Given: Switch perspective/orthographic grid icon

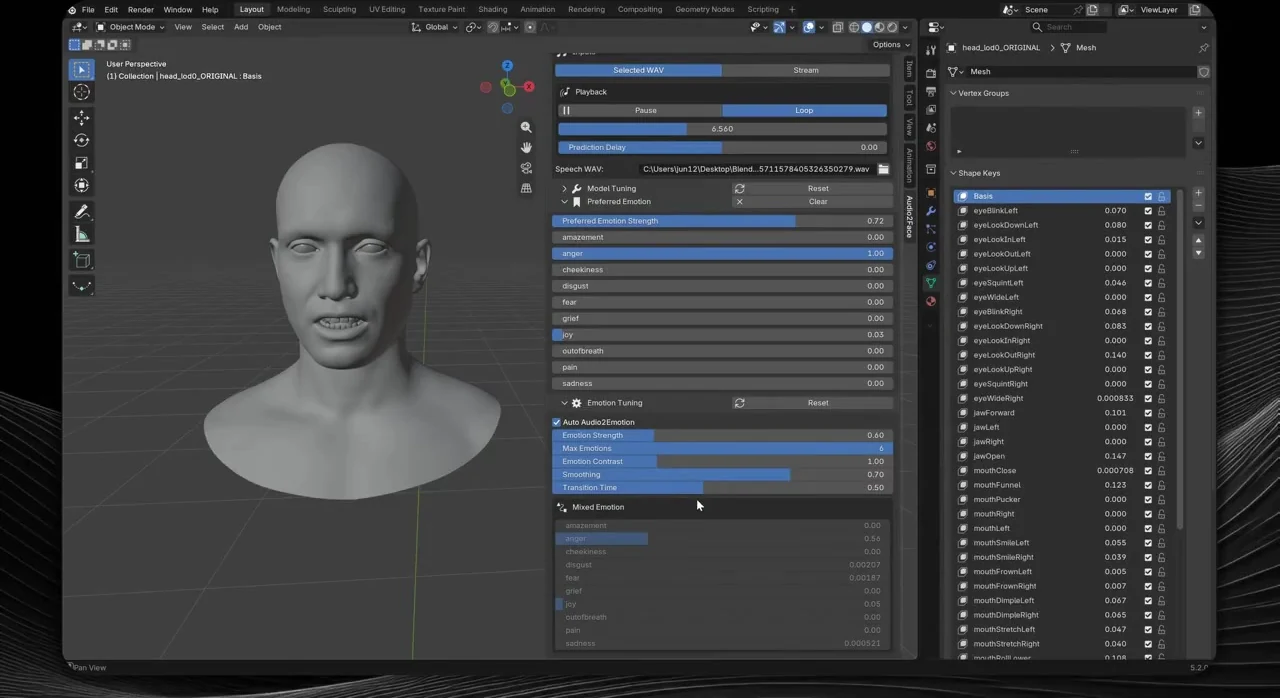Looking at the screenshot, I should click(526, 188).
